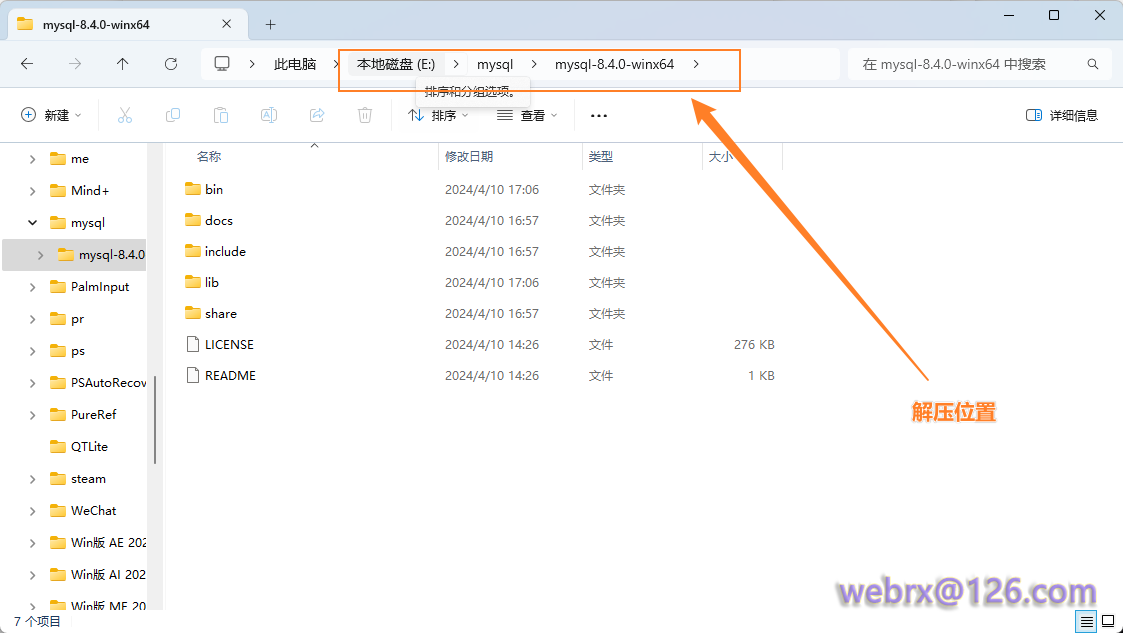Select the README file
Viewport: 1123px width, 633px height.
point(230,375)
